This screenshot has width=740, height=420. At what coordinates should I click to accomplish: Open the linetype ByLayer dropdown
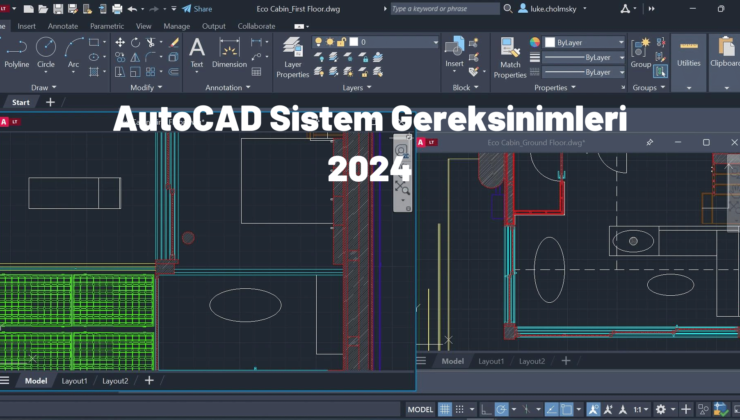[x=584, y=72]
